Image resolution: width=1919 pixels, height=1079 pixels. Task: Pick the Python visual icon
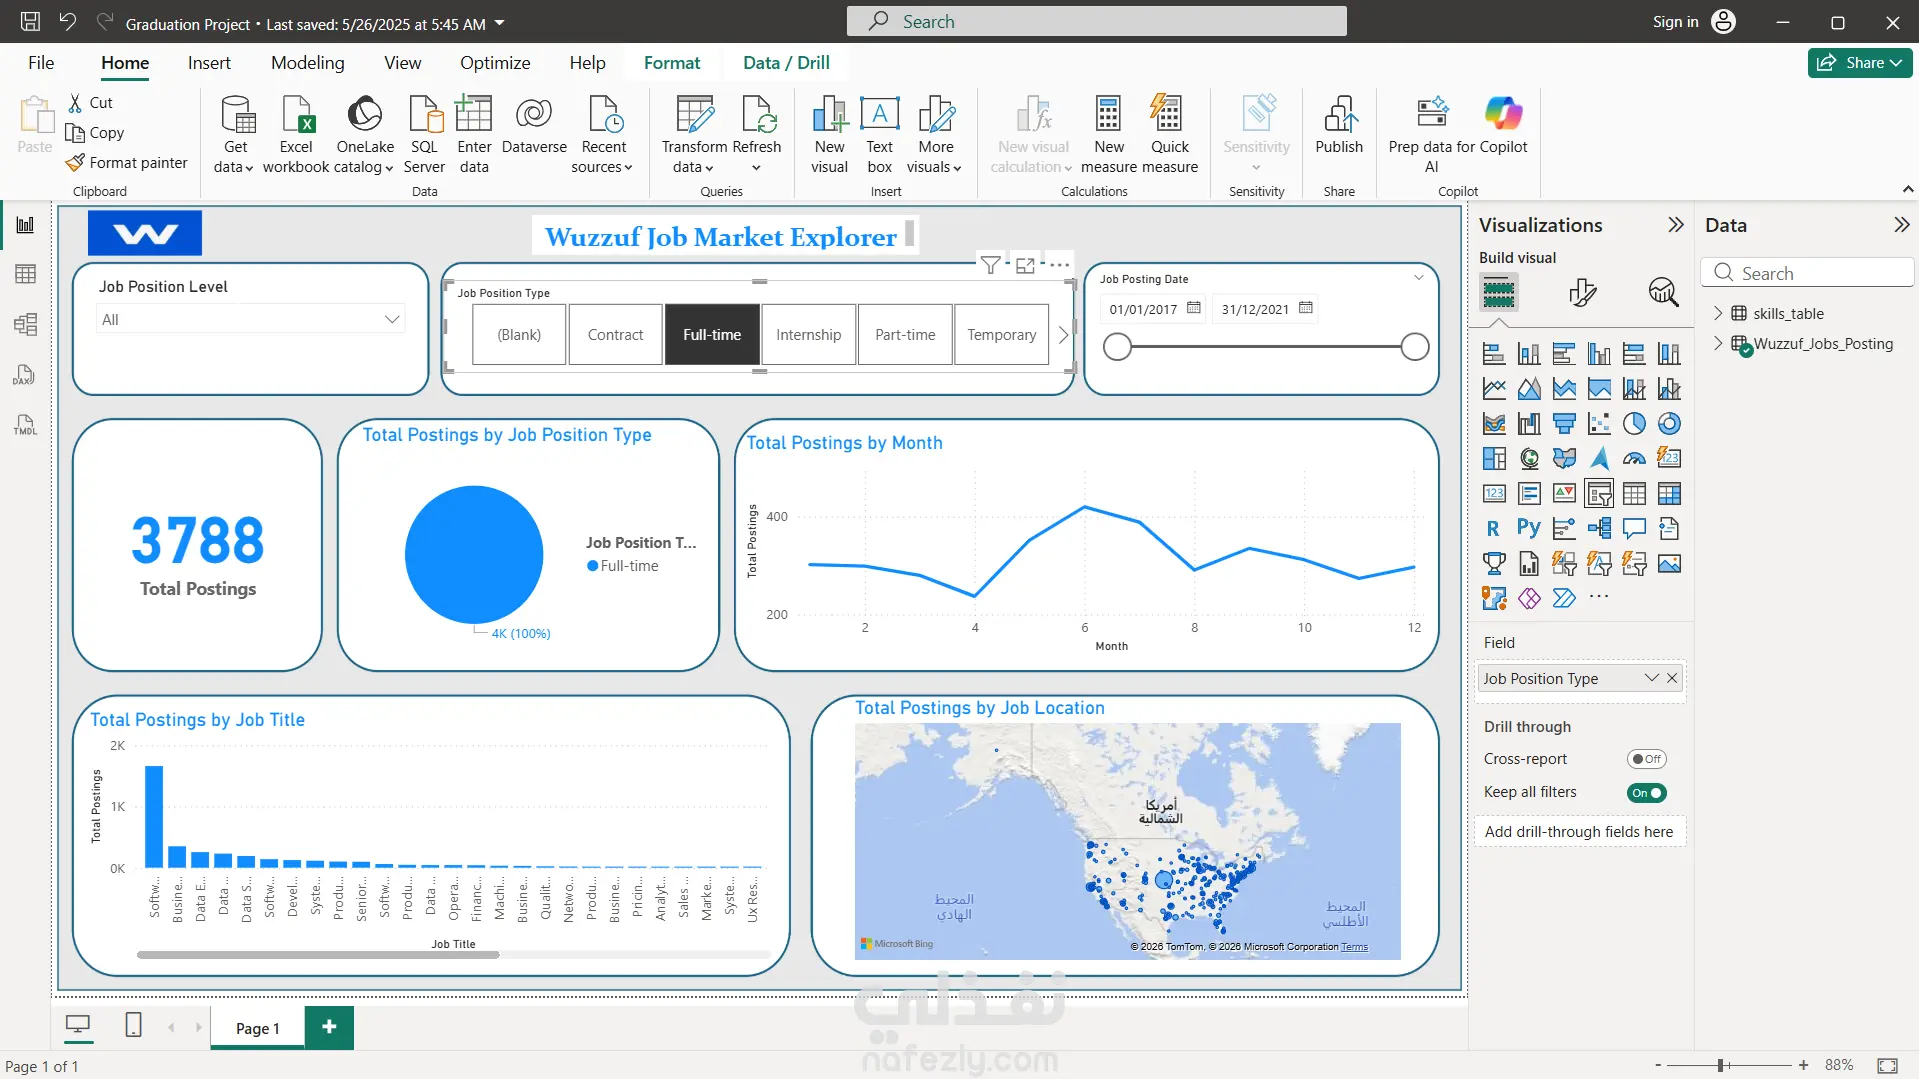1529,528
